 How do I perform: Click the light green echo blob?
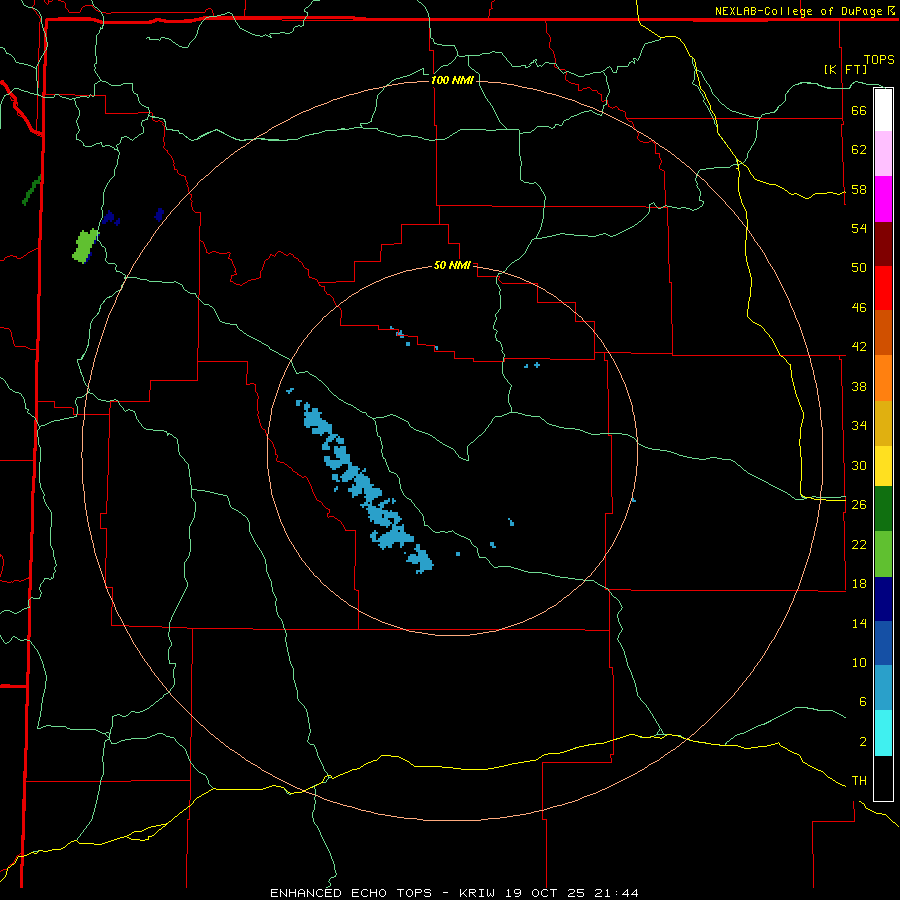[x=86, y=245]
